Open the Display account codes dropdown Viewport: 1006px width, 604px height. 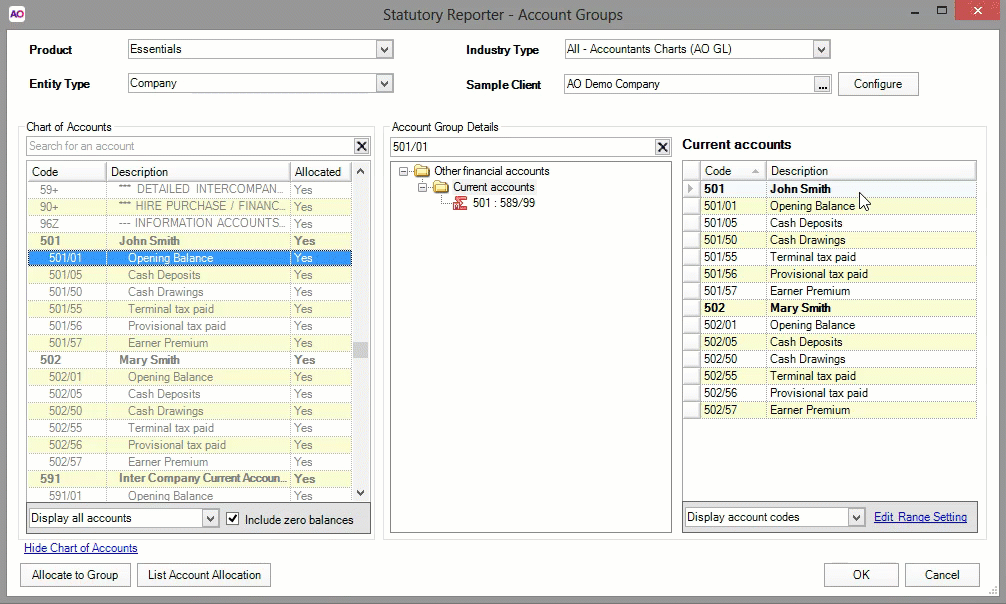[x=855, y=518]
